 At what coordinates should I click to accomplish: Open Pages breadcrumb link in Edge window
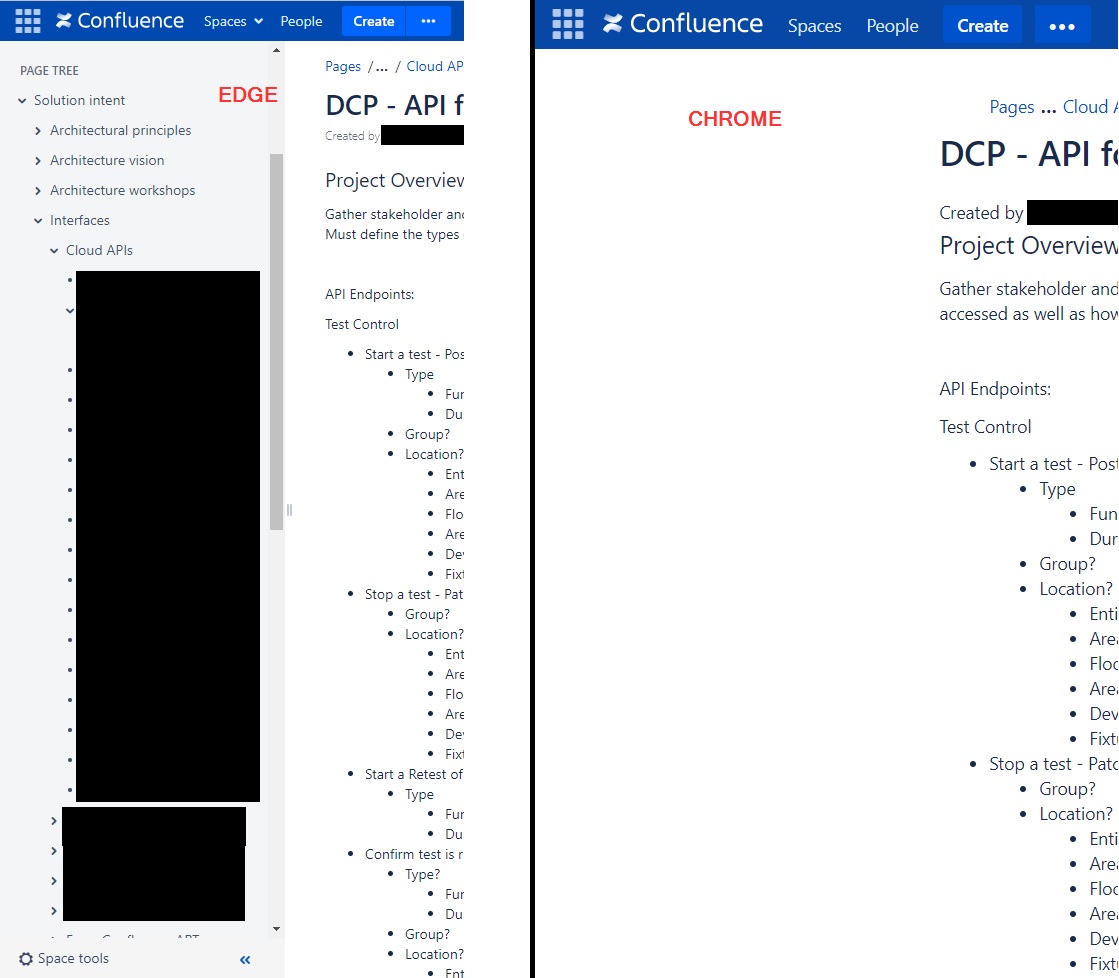point(343,66)
